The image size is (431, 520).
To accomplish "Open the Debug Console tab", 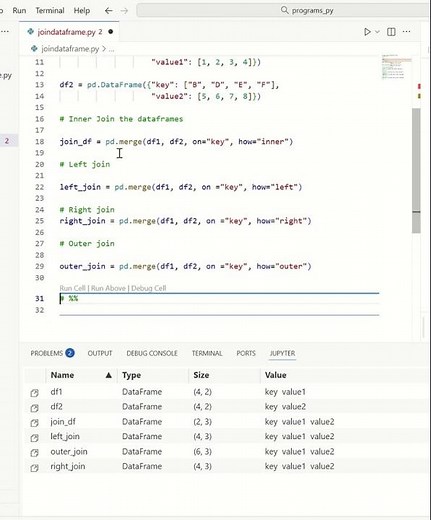I will (x=152, y=353).
